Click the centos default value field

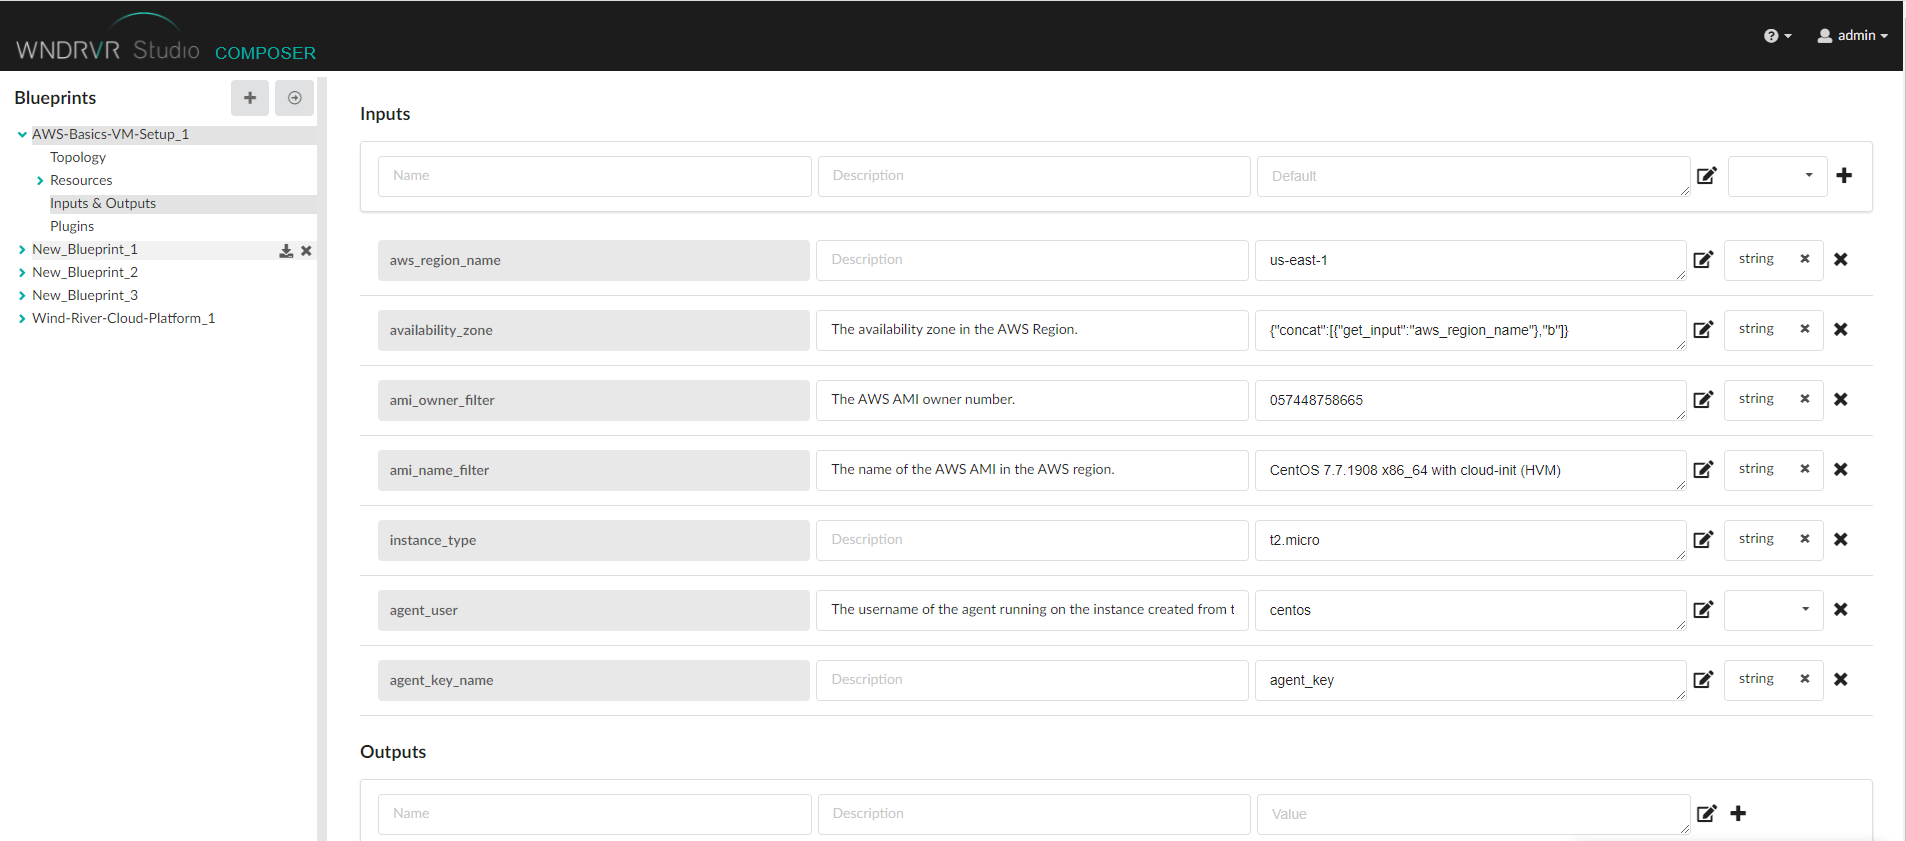(x=1471, y=610)
